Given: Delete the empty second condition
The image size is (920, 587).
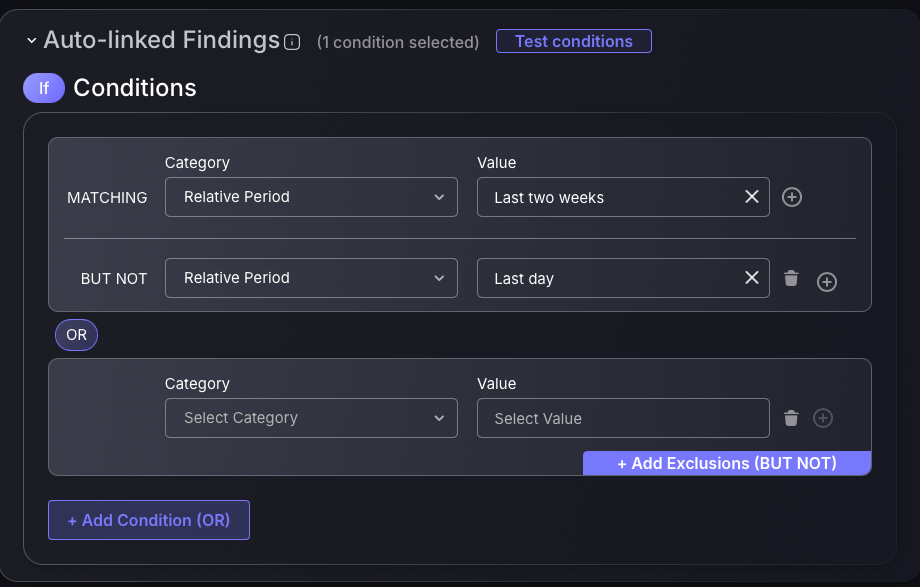Looking at the screenshot, I should point(791,418).
